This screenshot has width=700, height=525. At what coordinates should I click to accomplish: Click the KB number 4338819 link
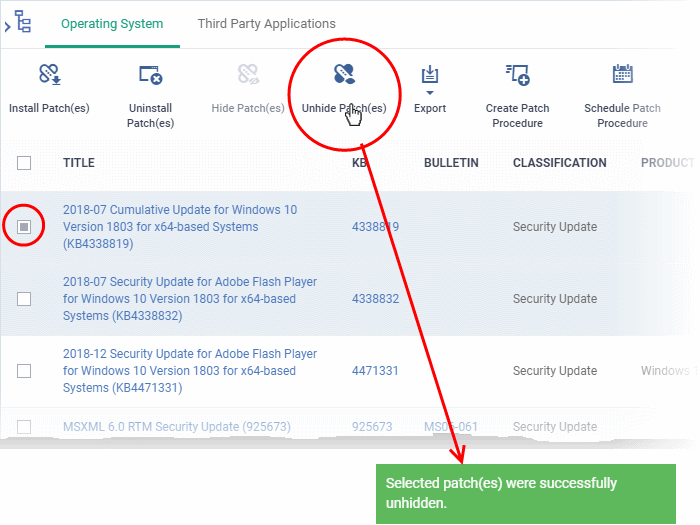tap(375, 227)
